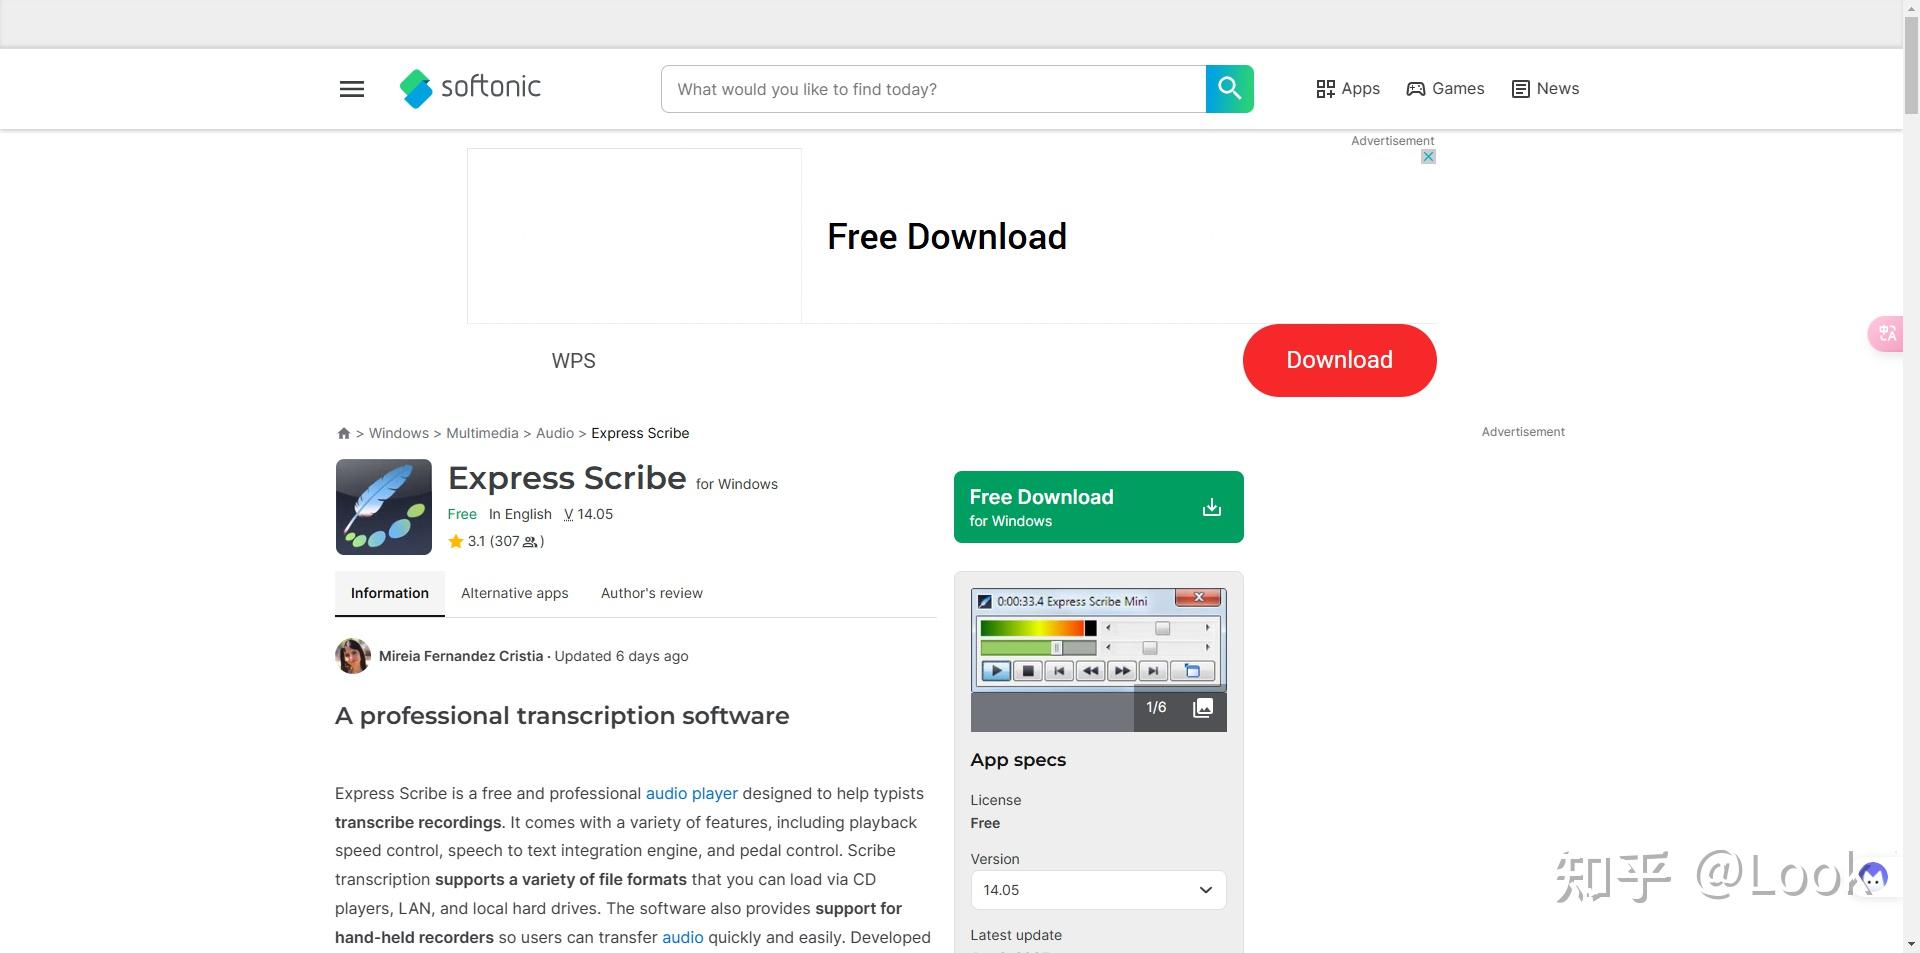Click the version 14.05 label
The width and height of the screenshot is (1920, 953).
[x=589, y=514]
